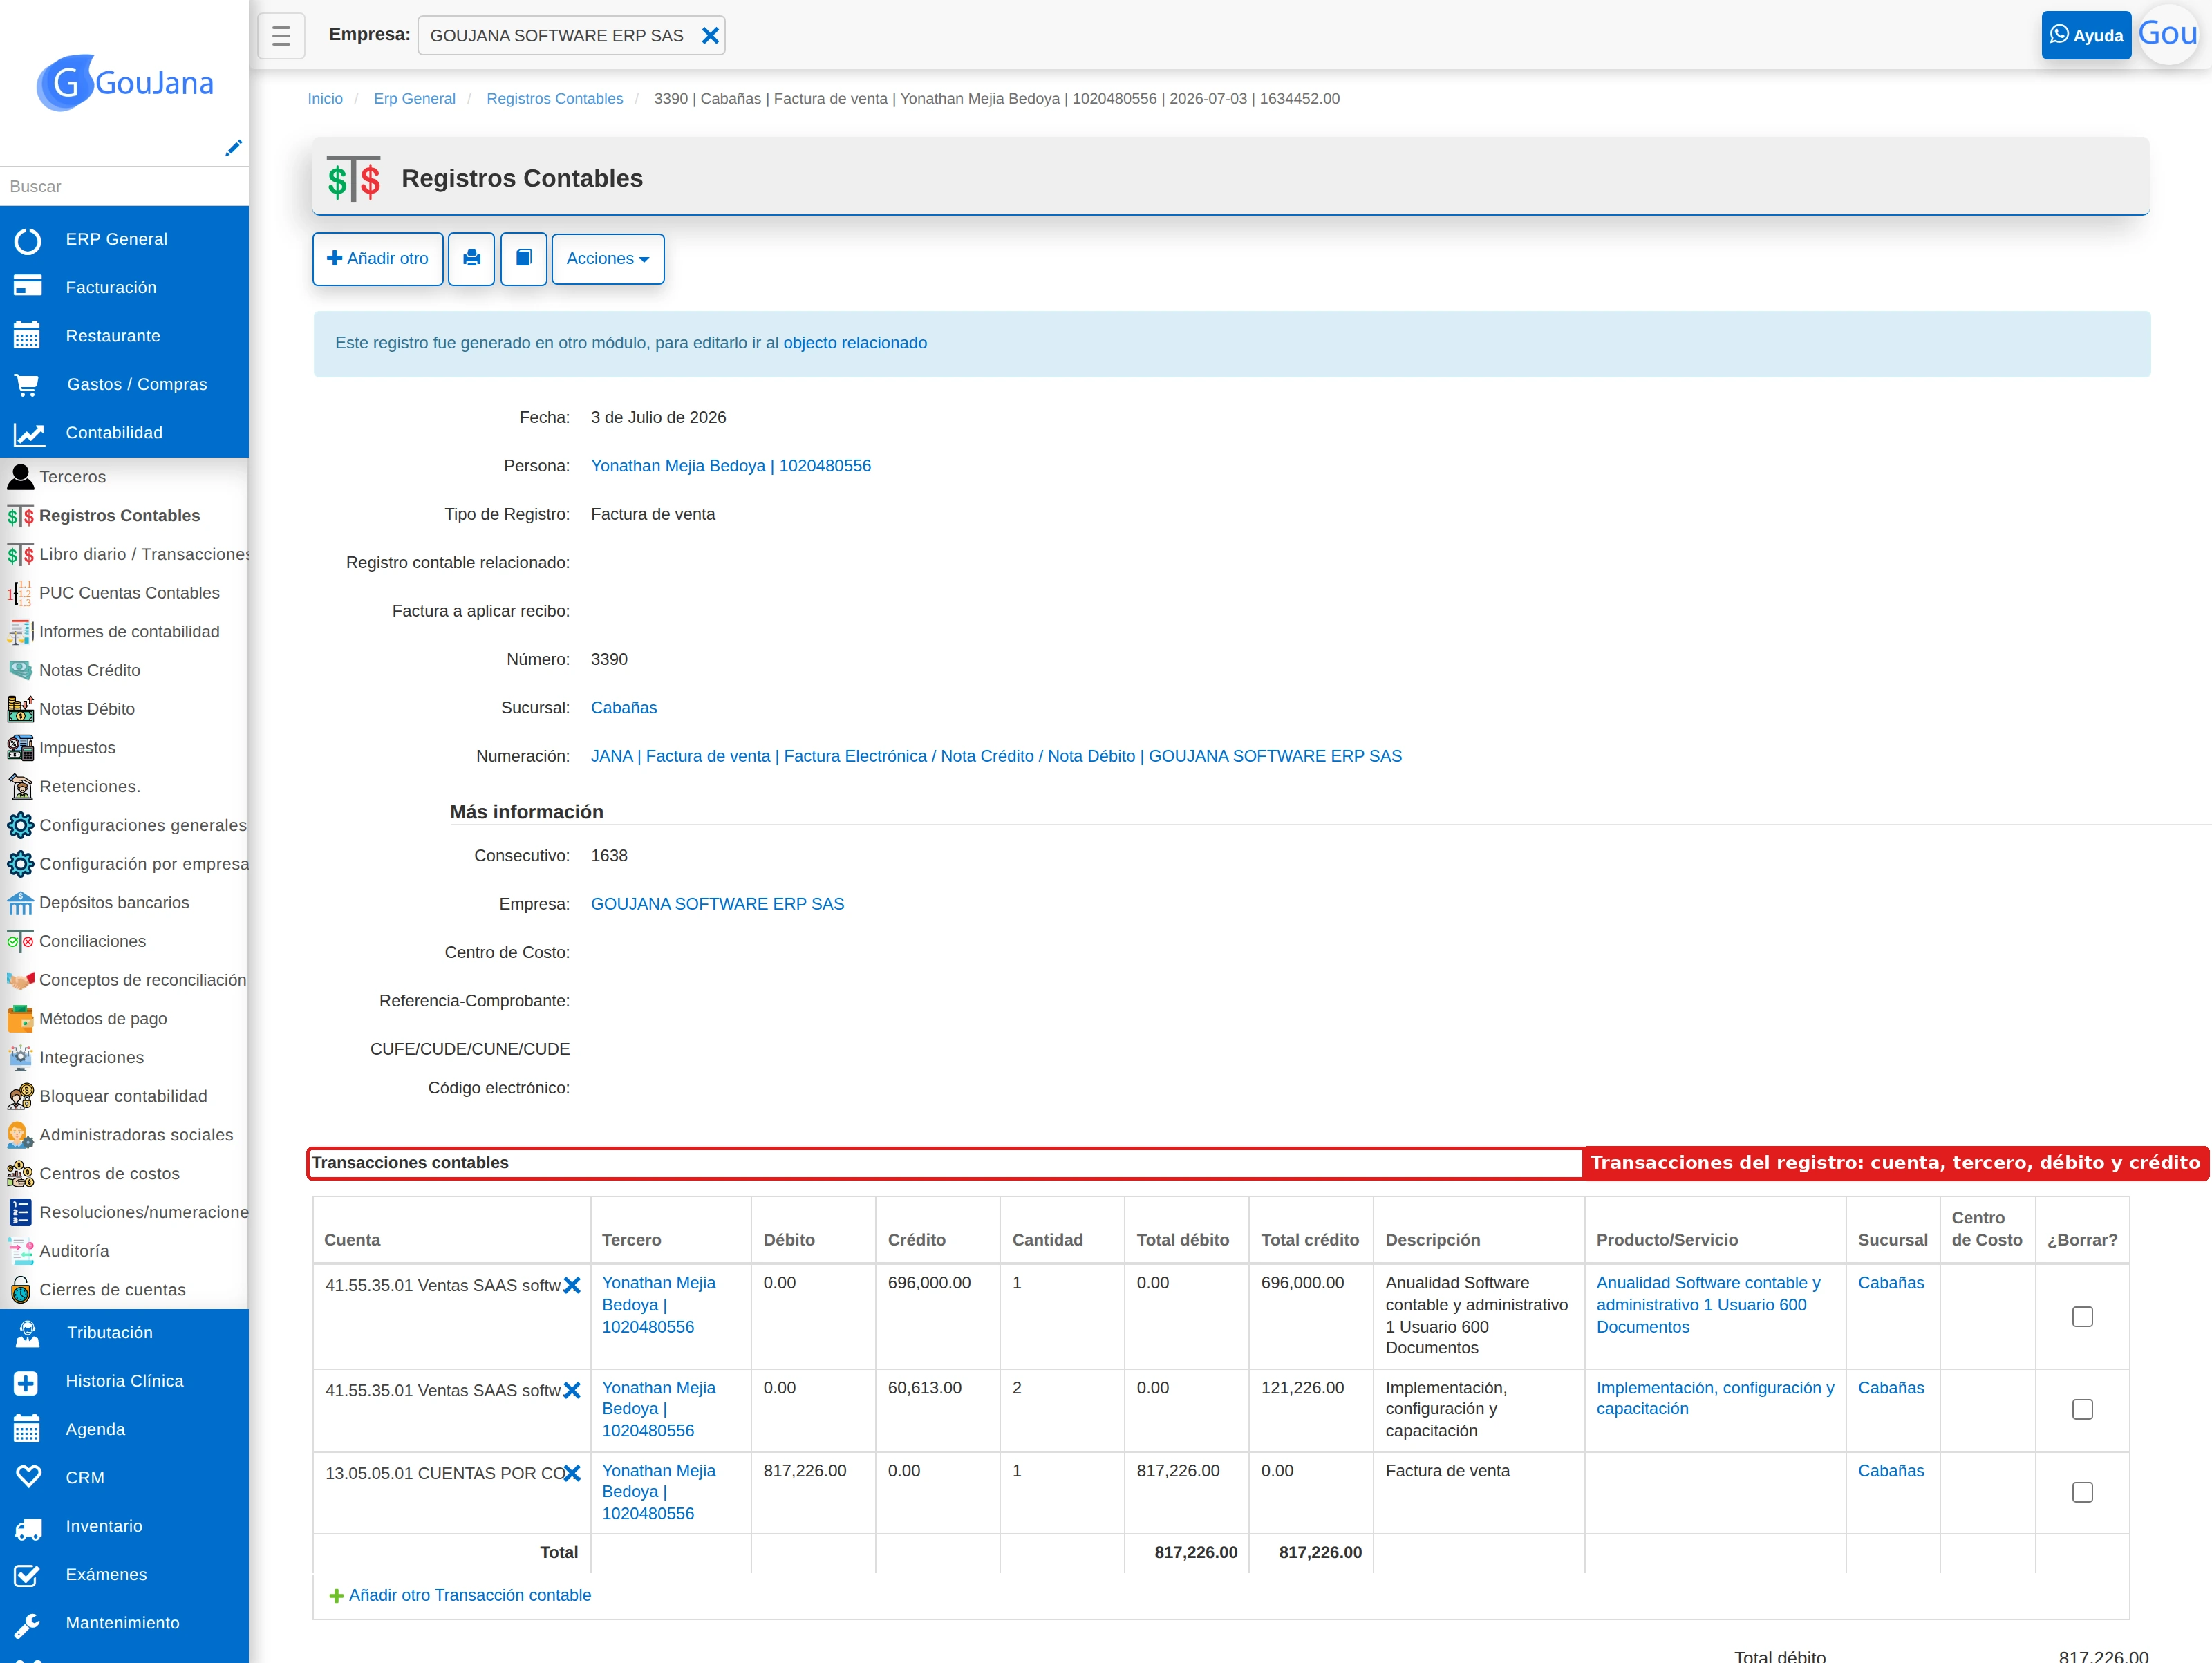Click the Retenciones icon
2212x1663 pixels.
pos(20,787)
